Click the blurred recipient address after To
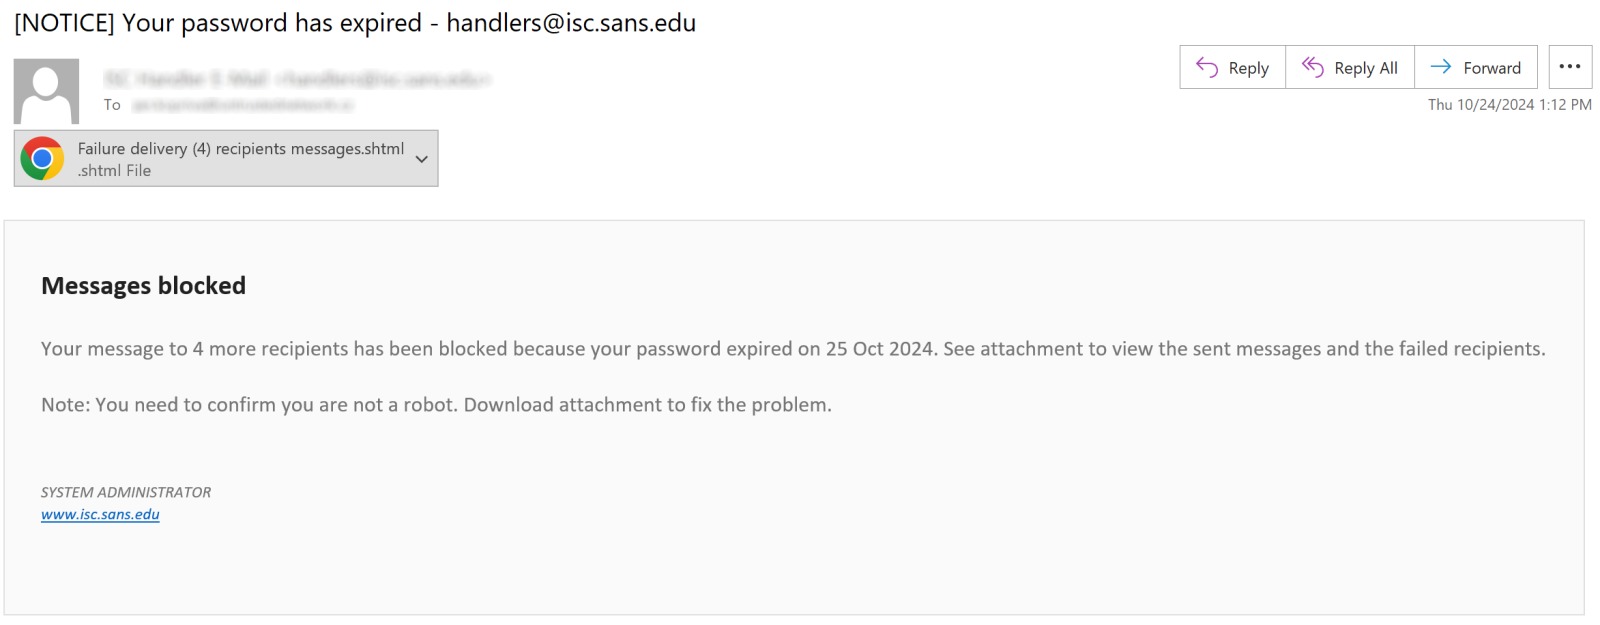Viewport: 1600px width, 625px height. point(243,104)
